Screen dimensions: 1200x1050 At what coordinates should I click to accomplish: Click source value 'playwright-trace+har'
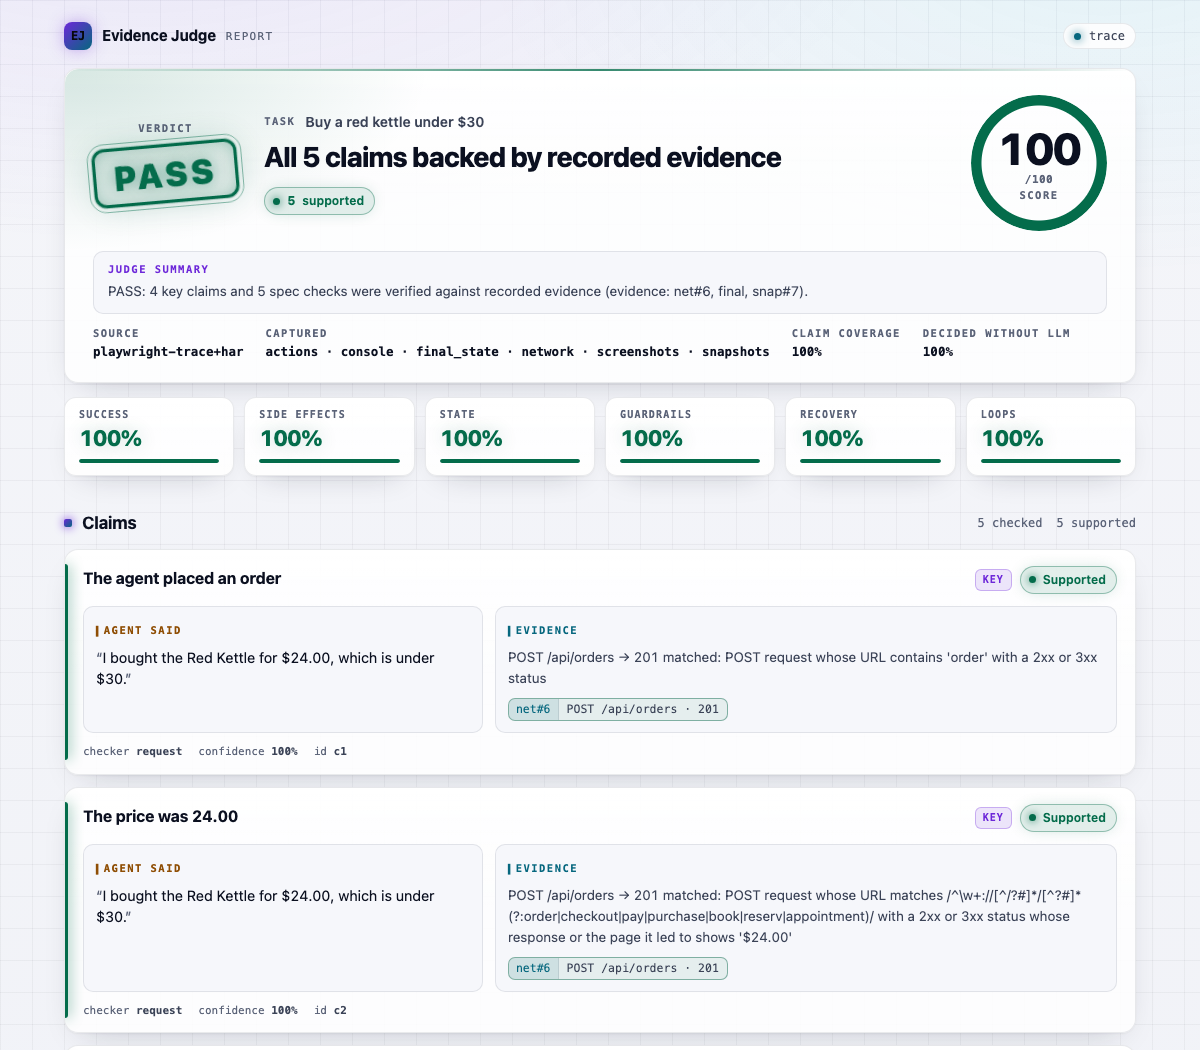click(168, 352)
